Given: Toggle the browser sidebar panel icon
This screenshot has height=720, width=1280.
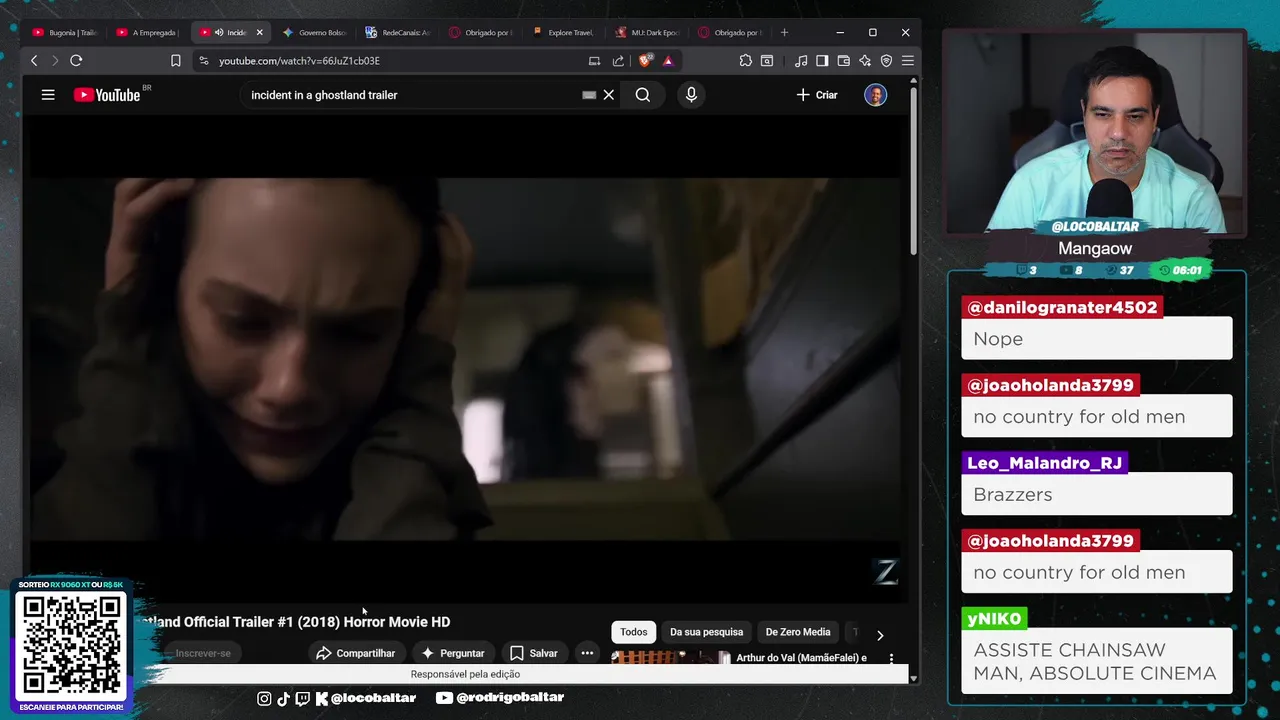Looking at the screenshot, I should pyautogui.click(x=822, y=61).
